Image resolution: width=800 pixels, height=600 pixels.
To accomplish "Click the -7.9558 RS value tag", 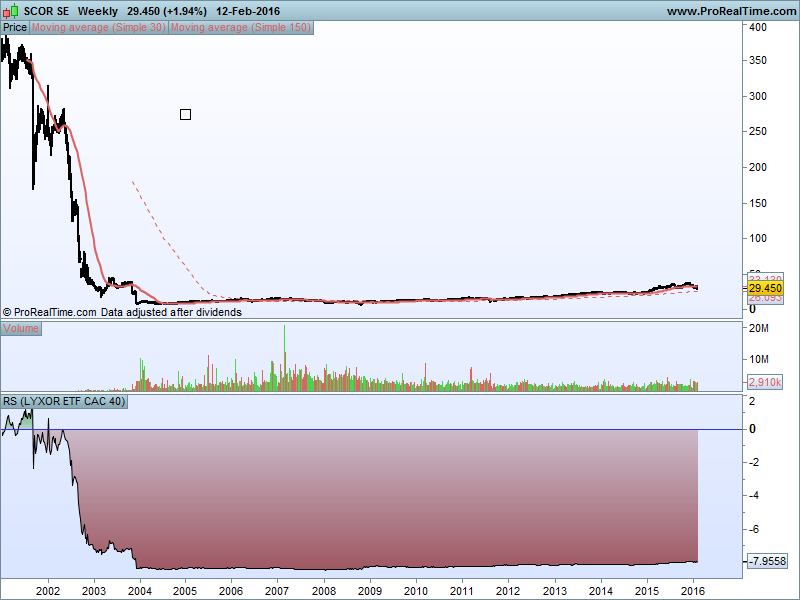I will (x=767, y=561).
